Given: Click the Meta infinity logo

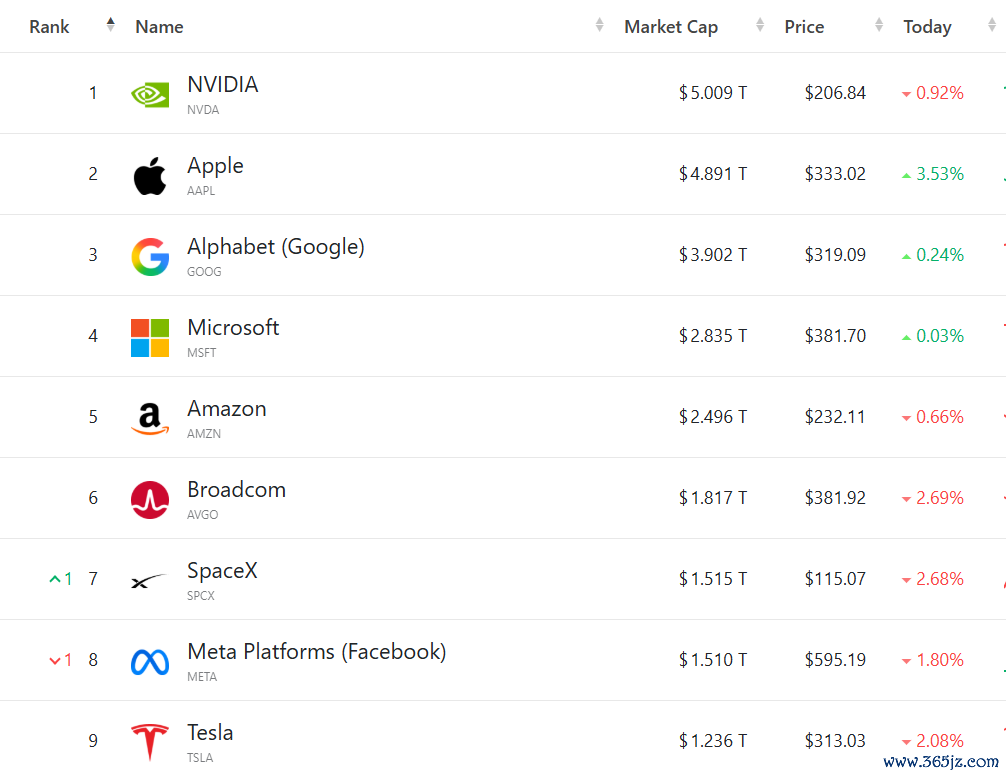Looking at the screenshot, I should 150,662.
